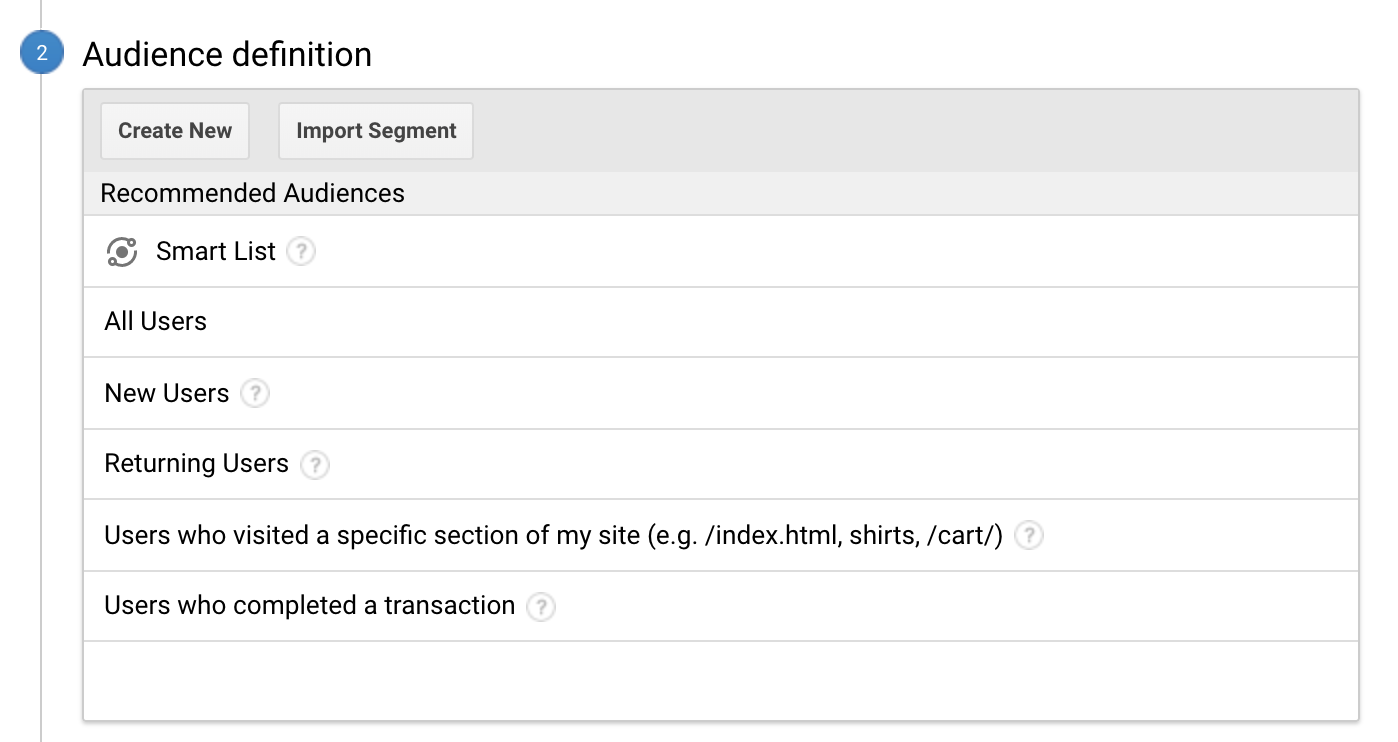Select the Smart List audience label
Image resolution: width=1398 pixels, height=742 pixels.
(x=215, y=252)
